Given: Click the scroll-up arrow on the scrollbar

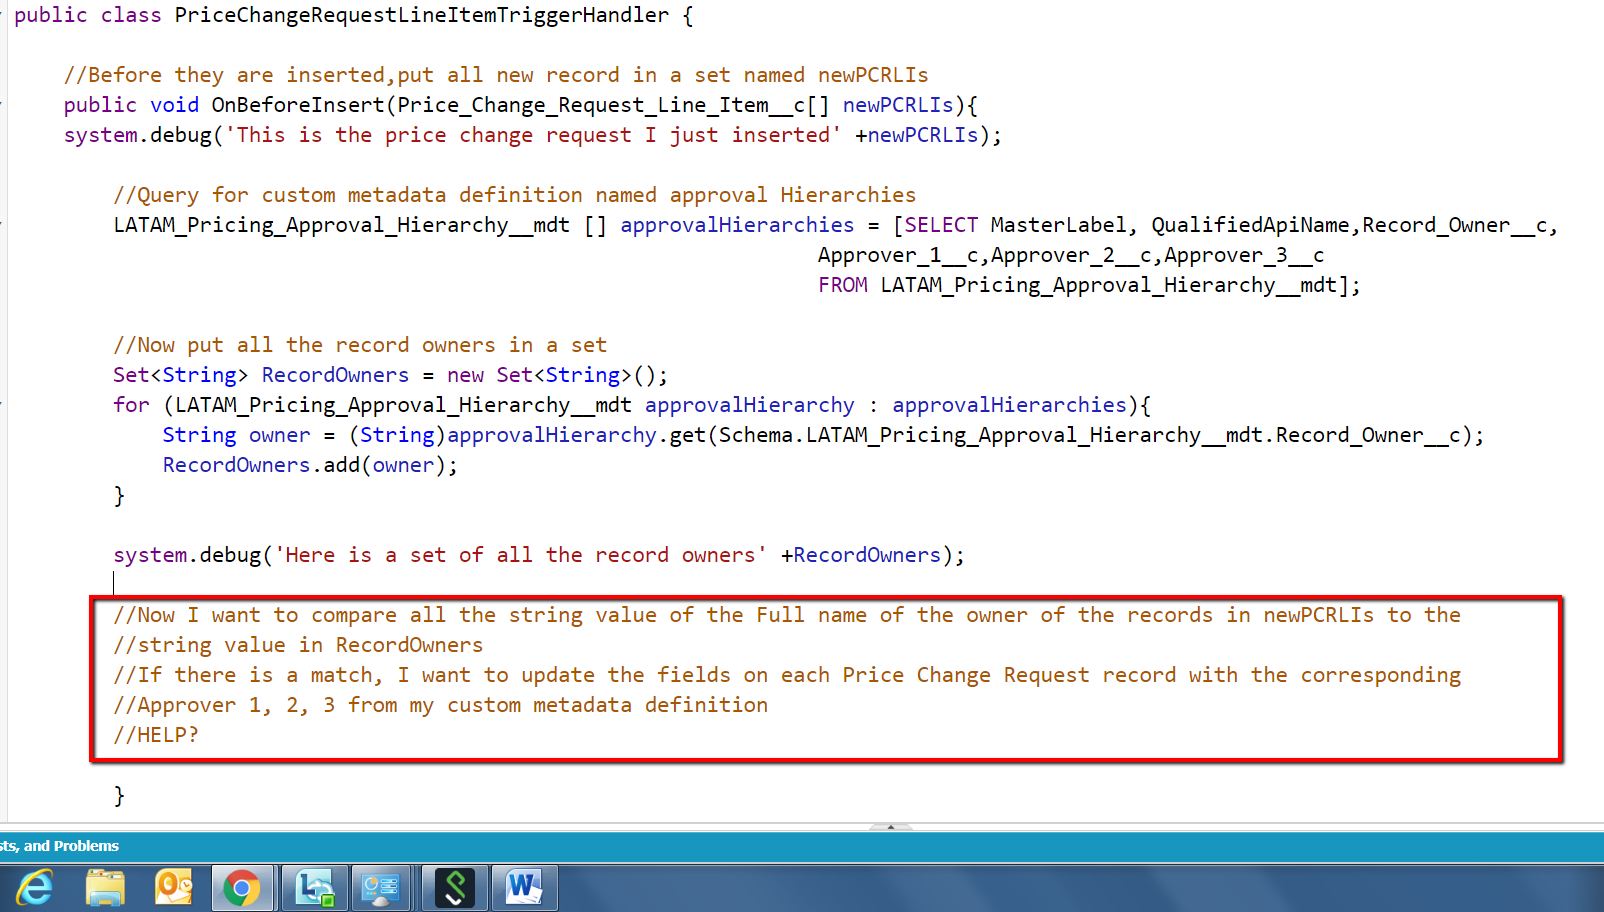Looking at the screenshot, I should coord(891,828).
